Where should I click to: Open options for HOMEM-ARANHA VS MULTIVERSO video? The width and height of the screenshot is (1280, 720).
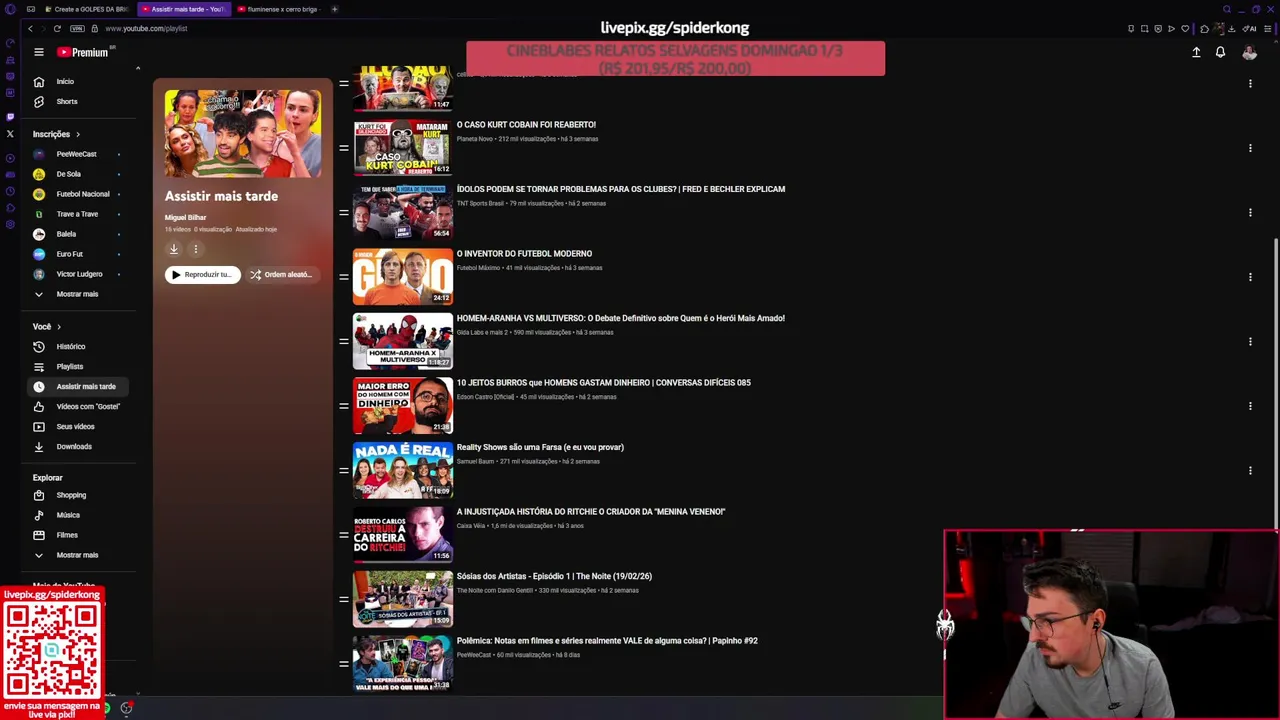(x=1250, y=341)
